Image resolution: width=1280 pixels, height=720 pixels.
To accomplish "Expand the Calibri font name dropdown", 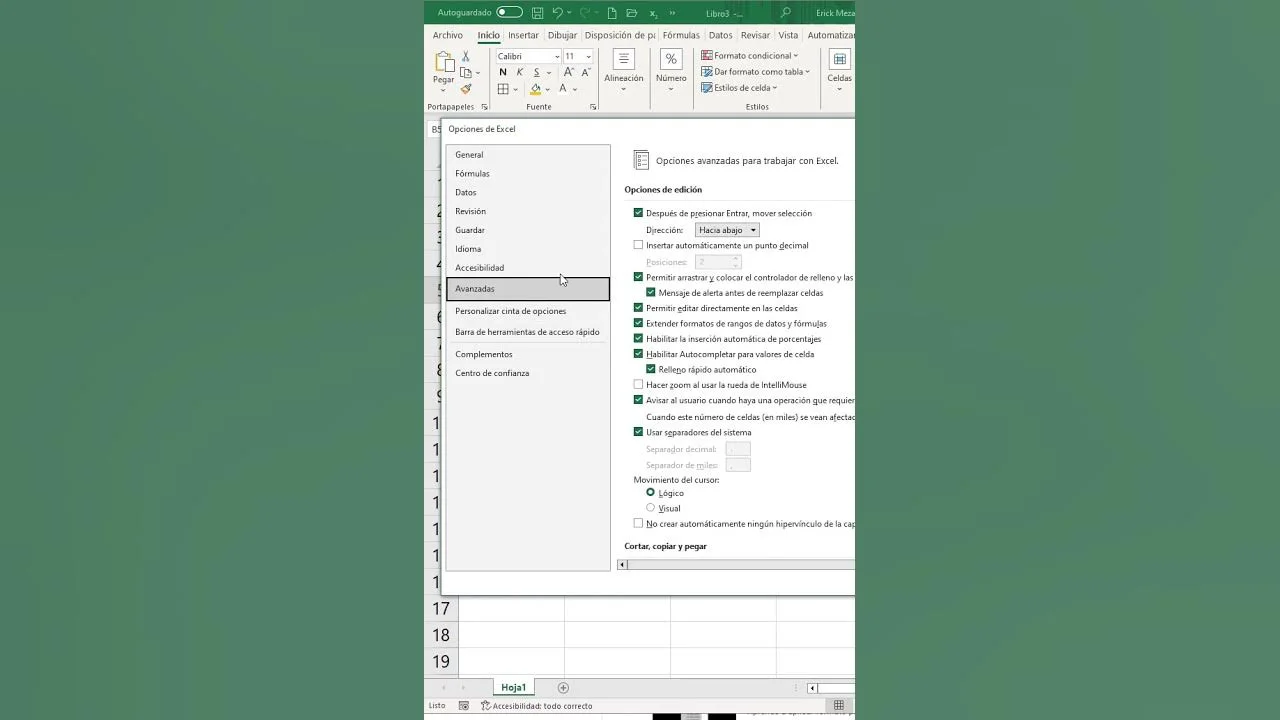I will 555,56.
